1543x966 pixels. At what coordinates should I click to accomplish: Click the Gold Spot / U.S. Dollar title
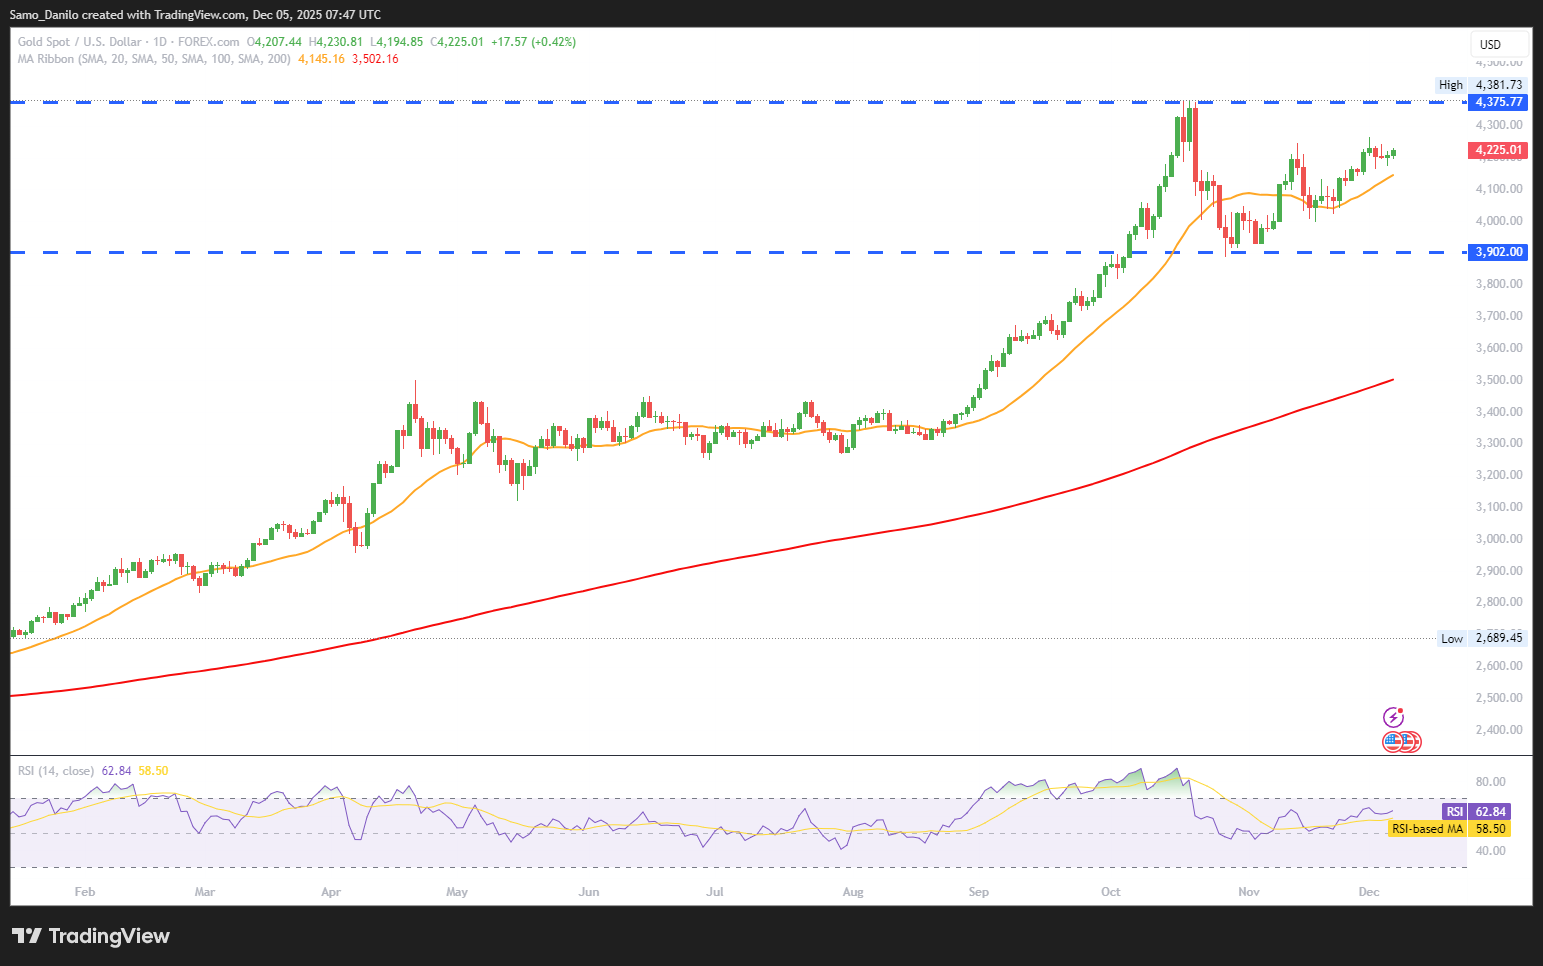[79, 42]
